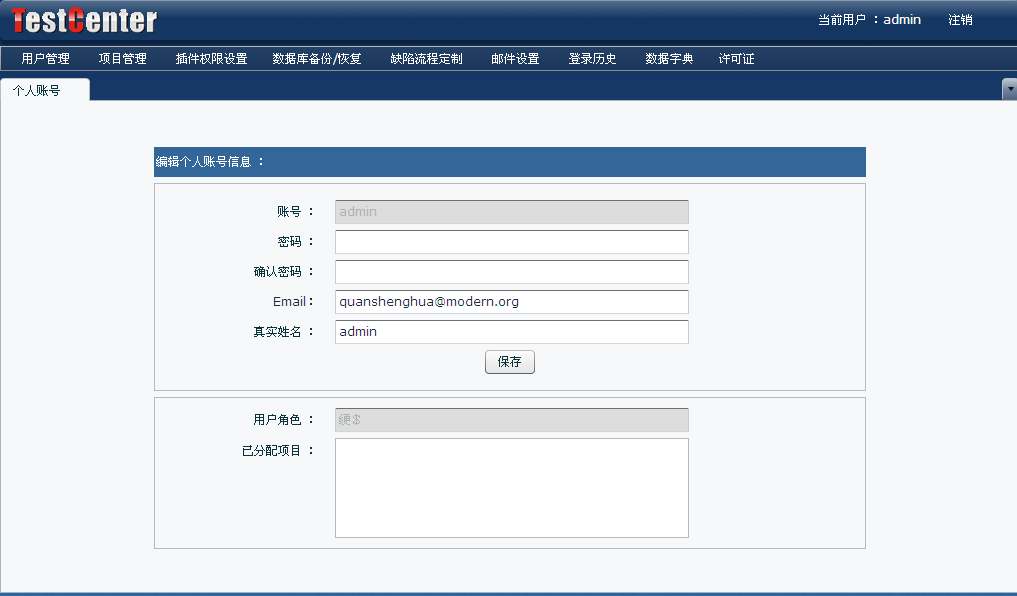Go to 缺陷流程定制 menu
The width and height of the screenshot is (1017, 596).
[x=426, y=59]
